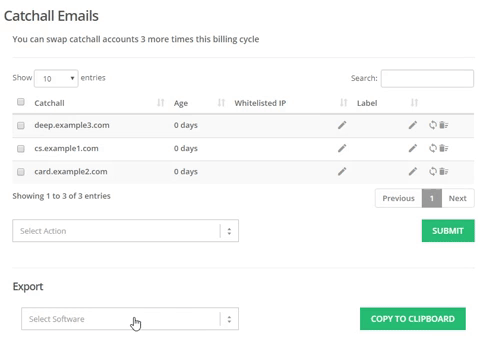Sort by Age column arrows

(221, 103)
